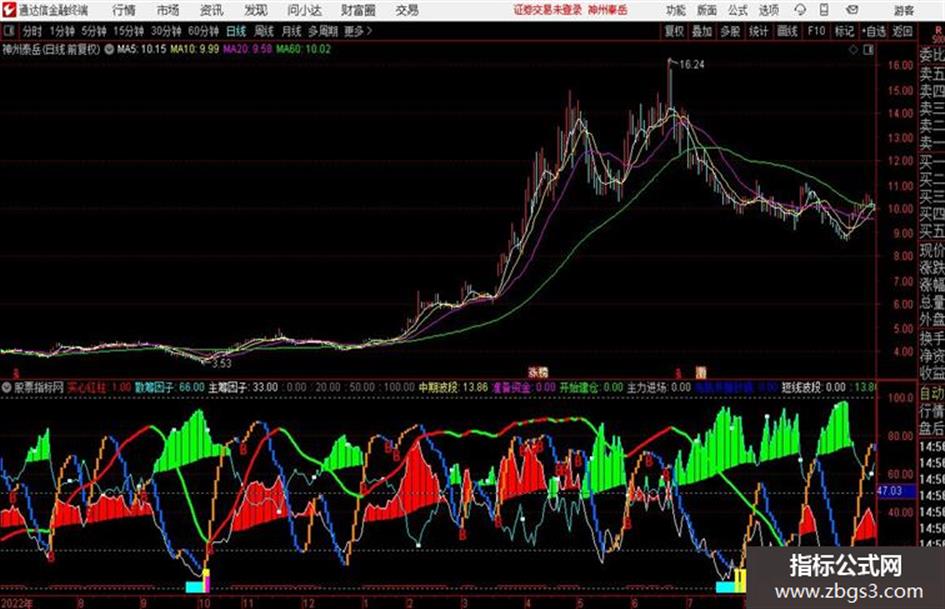Open the 选项 options menu
The height and width of the screenshot is (609, 945).
pos(768,10)
